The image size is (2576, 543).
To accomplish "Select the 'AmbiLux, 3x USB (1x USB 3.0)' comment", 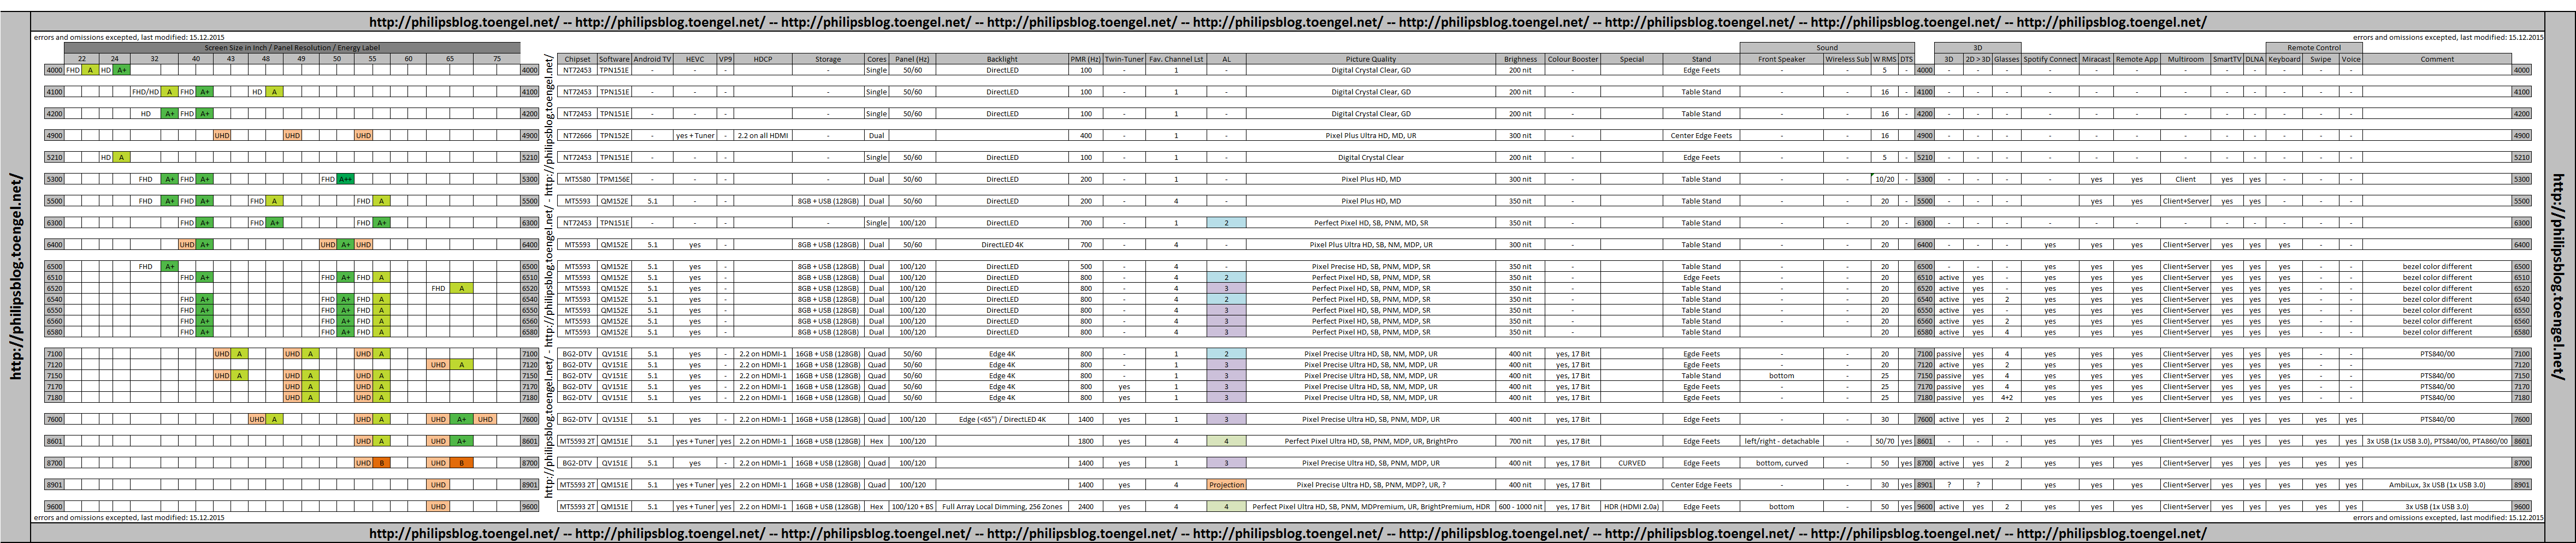I will 2437,485.
